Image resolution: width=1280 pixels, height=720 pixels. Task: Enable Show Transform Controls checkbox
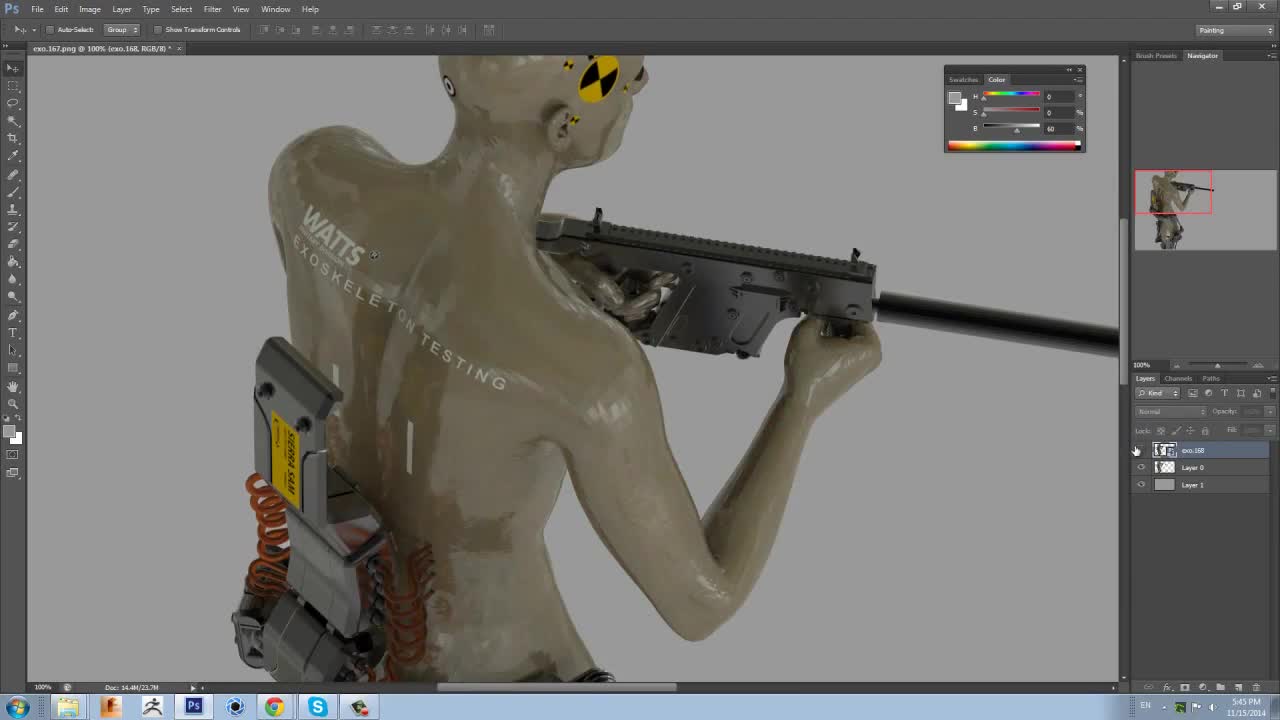[158, 30]
